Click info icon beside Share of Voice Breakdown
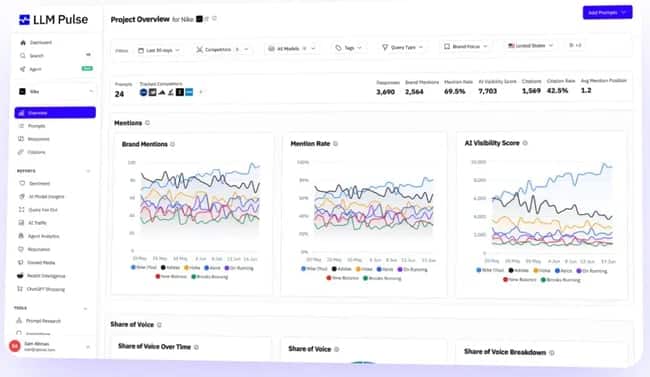 tap(552, 353)
